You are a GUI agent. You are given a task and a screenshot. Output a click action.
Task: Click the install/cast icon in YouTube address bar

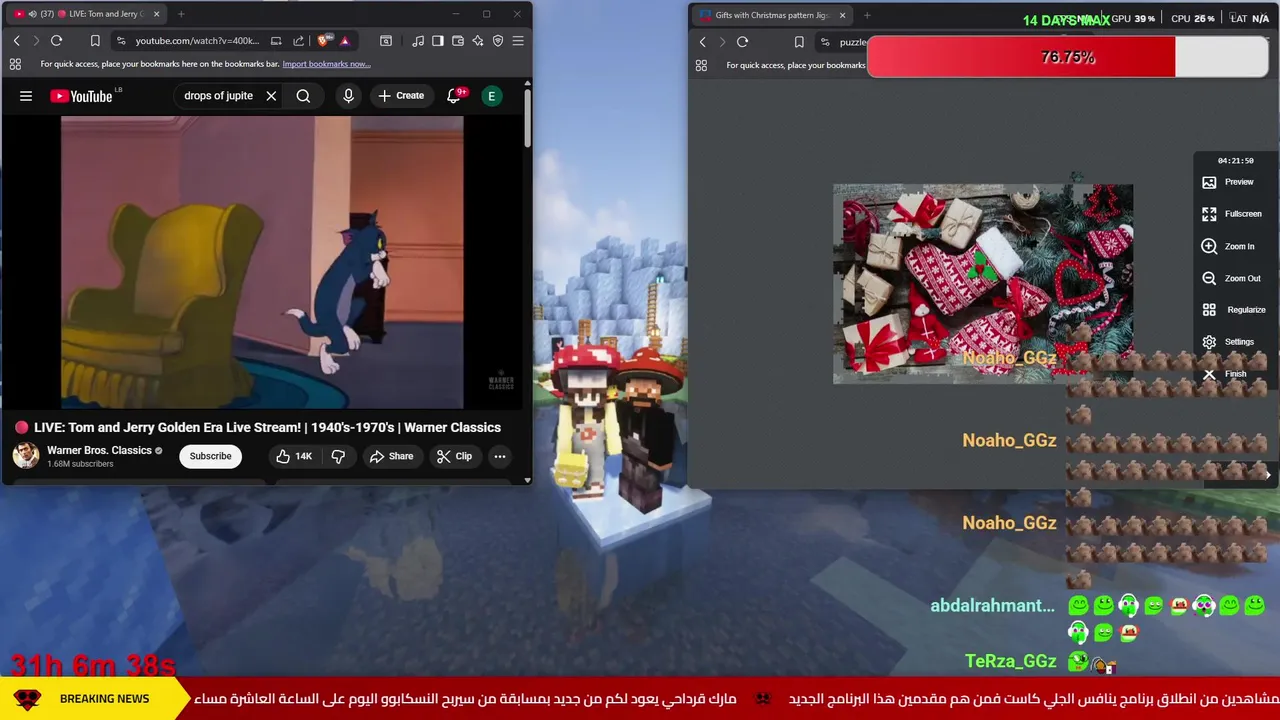pyautogui.click(x=276, y=41)
